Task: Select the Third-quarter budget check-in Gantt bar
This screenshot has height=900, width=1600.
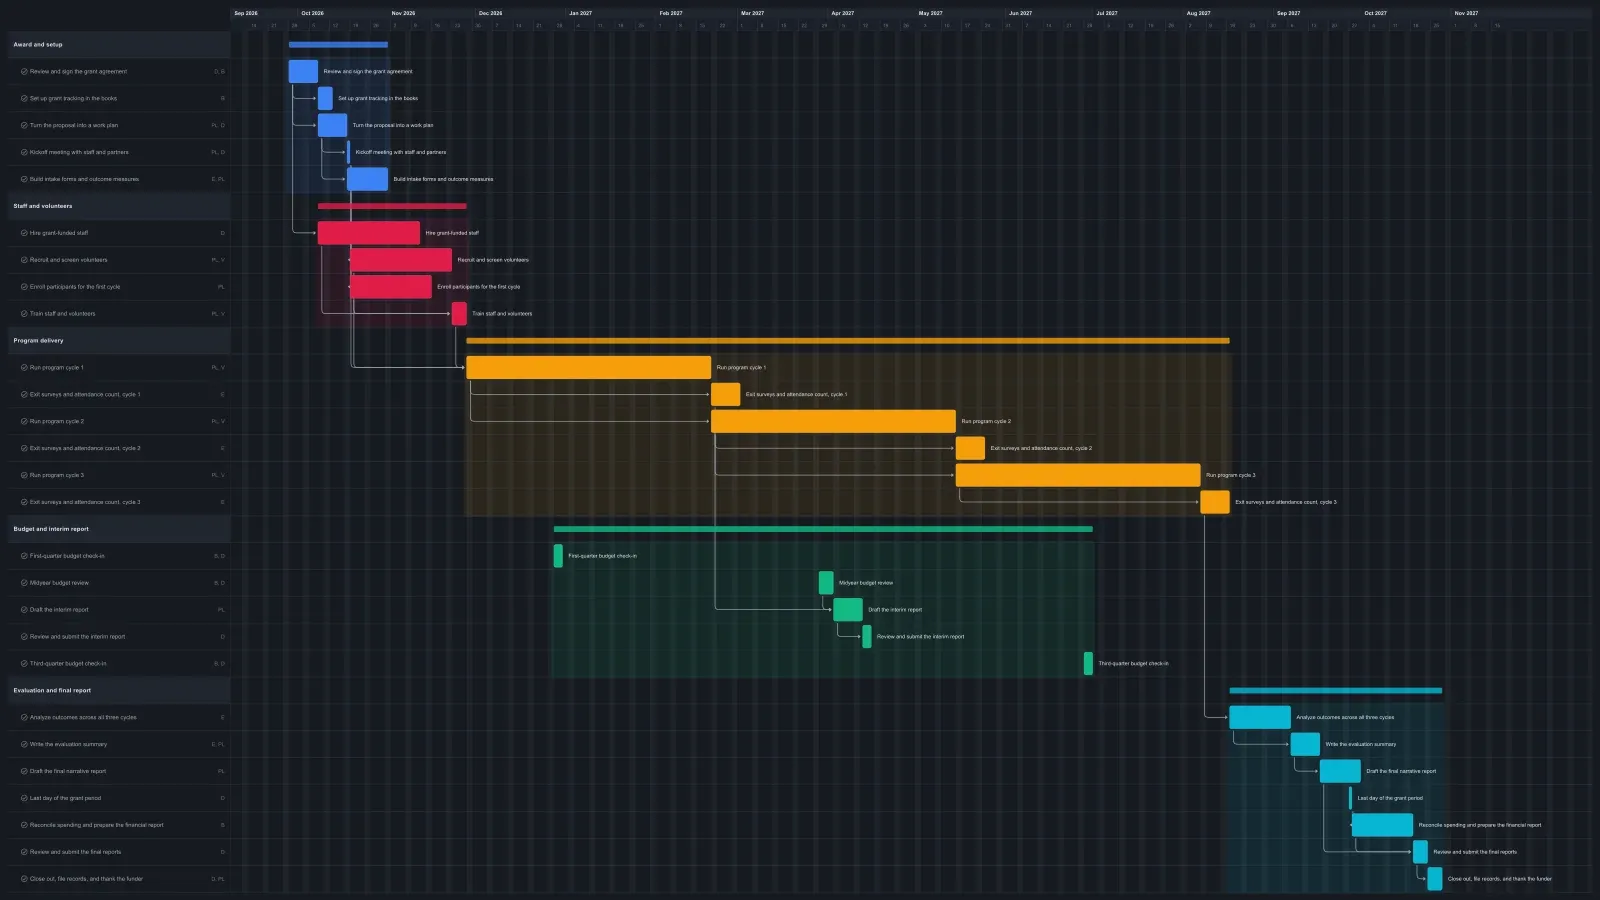Action: pos(1089,664)
